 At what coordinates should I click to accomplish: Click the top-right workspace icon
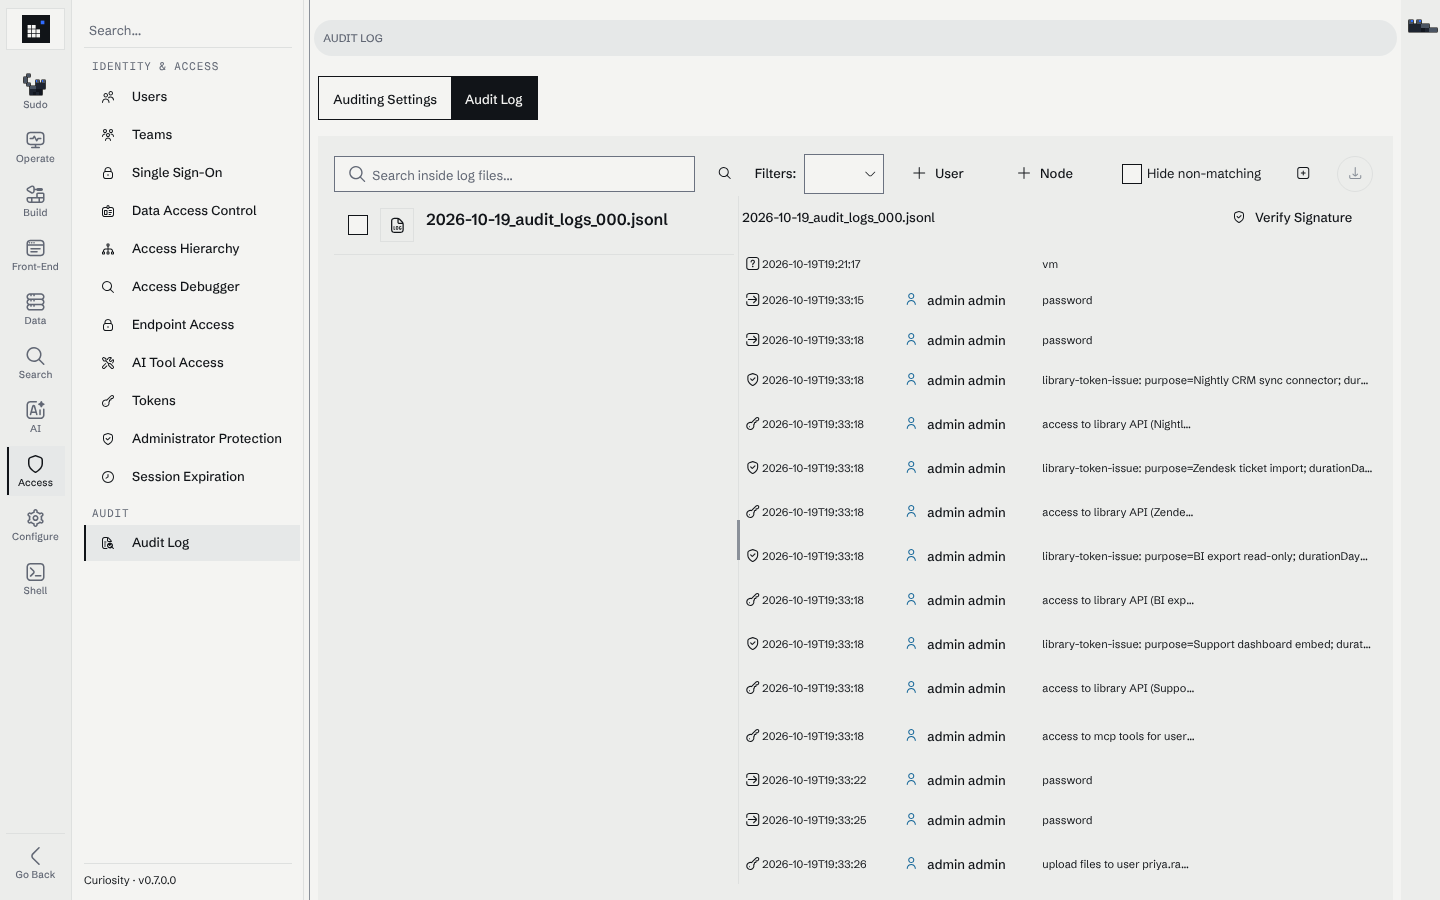click(1422, 26)
